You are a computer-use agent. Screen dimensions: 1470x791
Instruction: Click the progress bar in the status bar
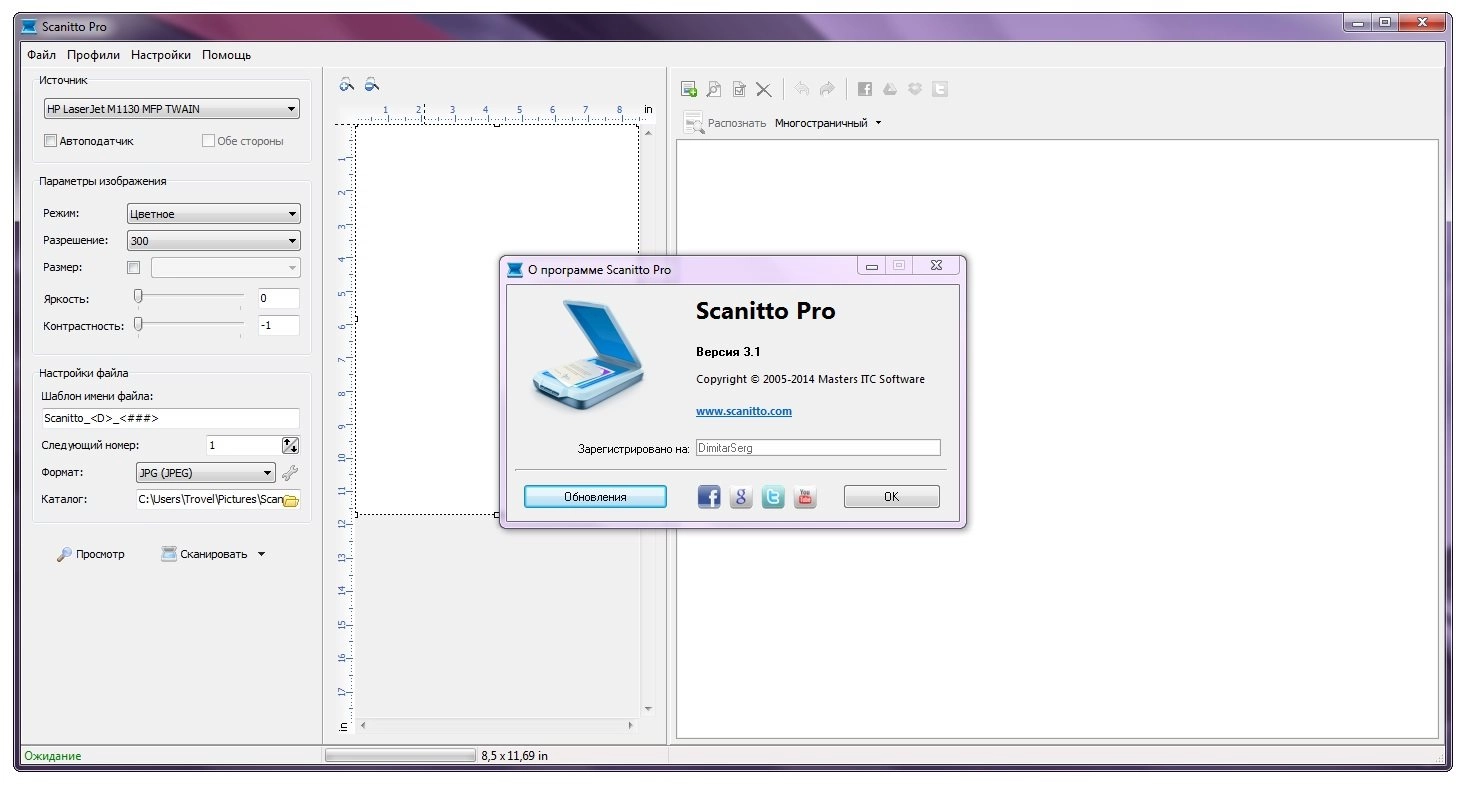pyautogui.click(x=400, y=756)
